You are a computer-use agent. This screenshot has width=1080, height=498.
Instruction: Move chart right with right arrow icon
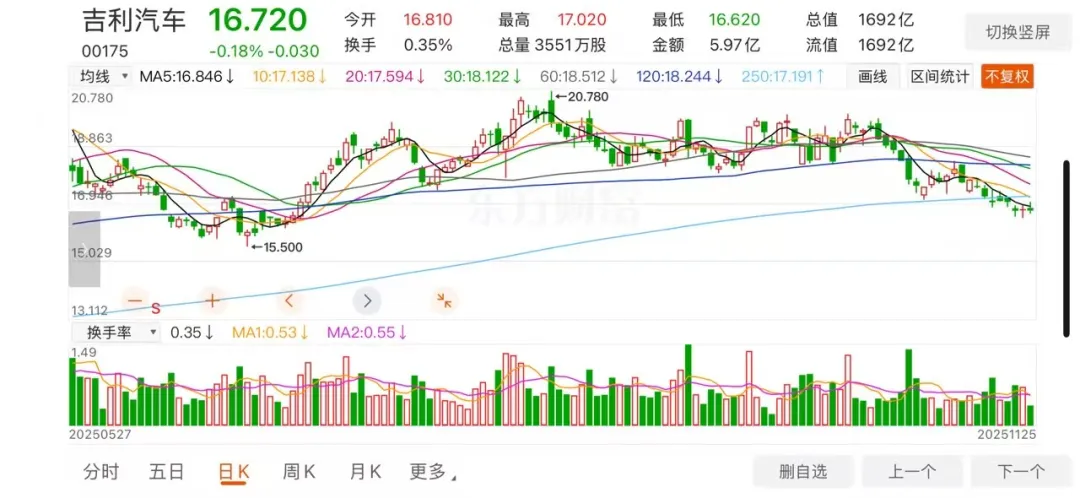click(367, 300)
